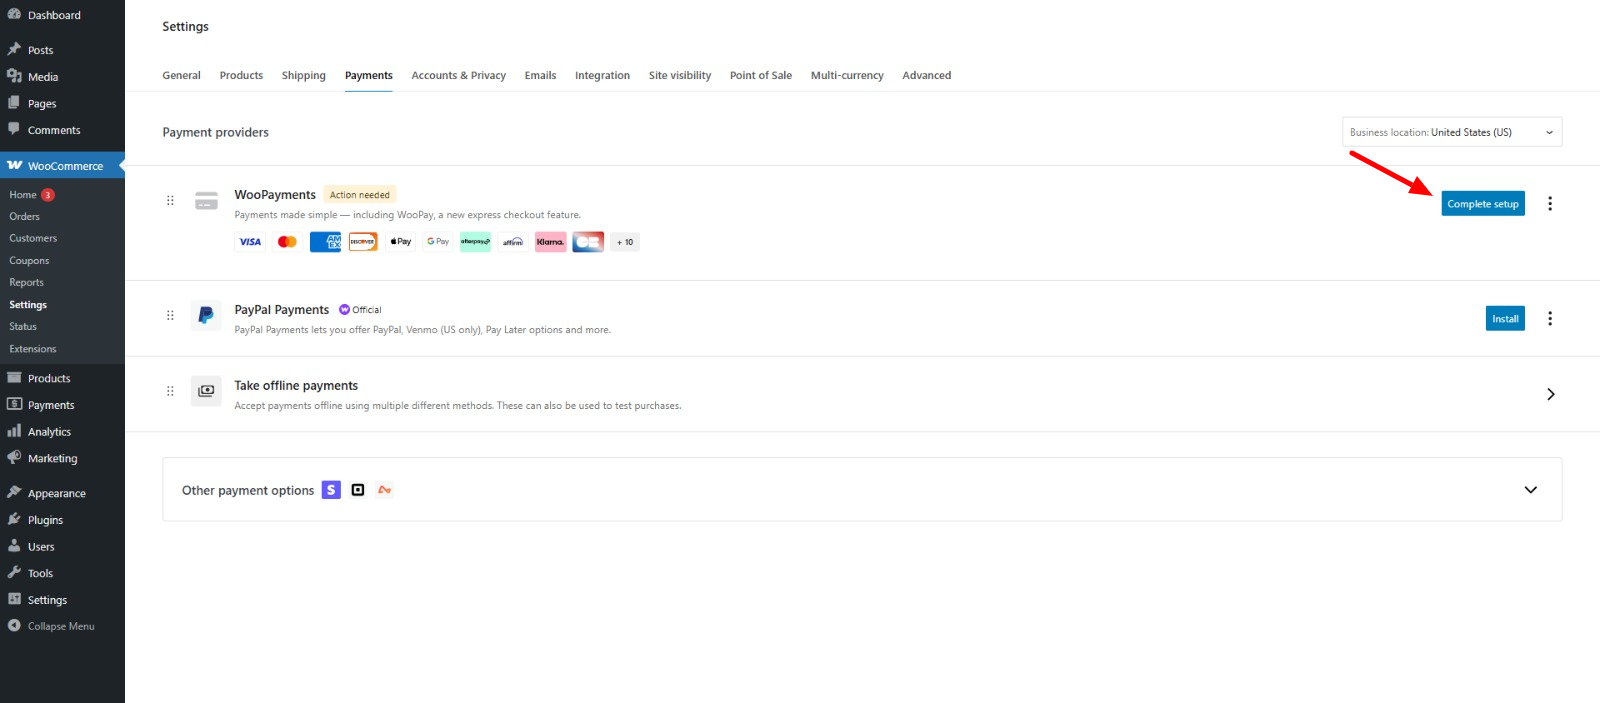Switch to the Shipping tab
Viewport: 1600px width, 703px height.
tap(304, 75)
